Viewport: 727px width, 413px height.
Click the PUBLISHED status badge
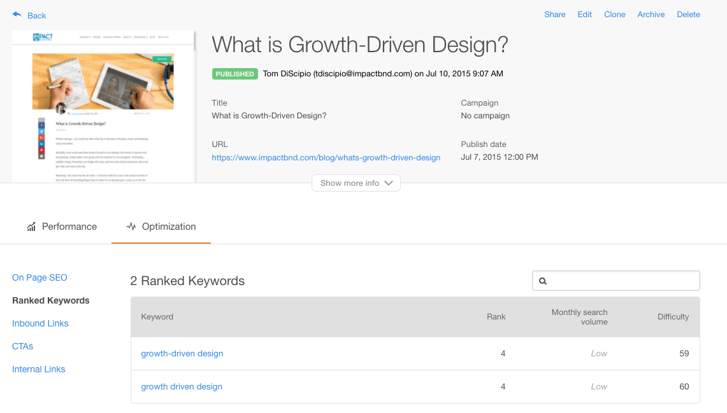point(235,74)
